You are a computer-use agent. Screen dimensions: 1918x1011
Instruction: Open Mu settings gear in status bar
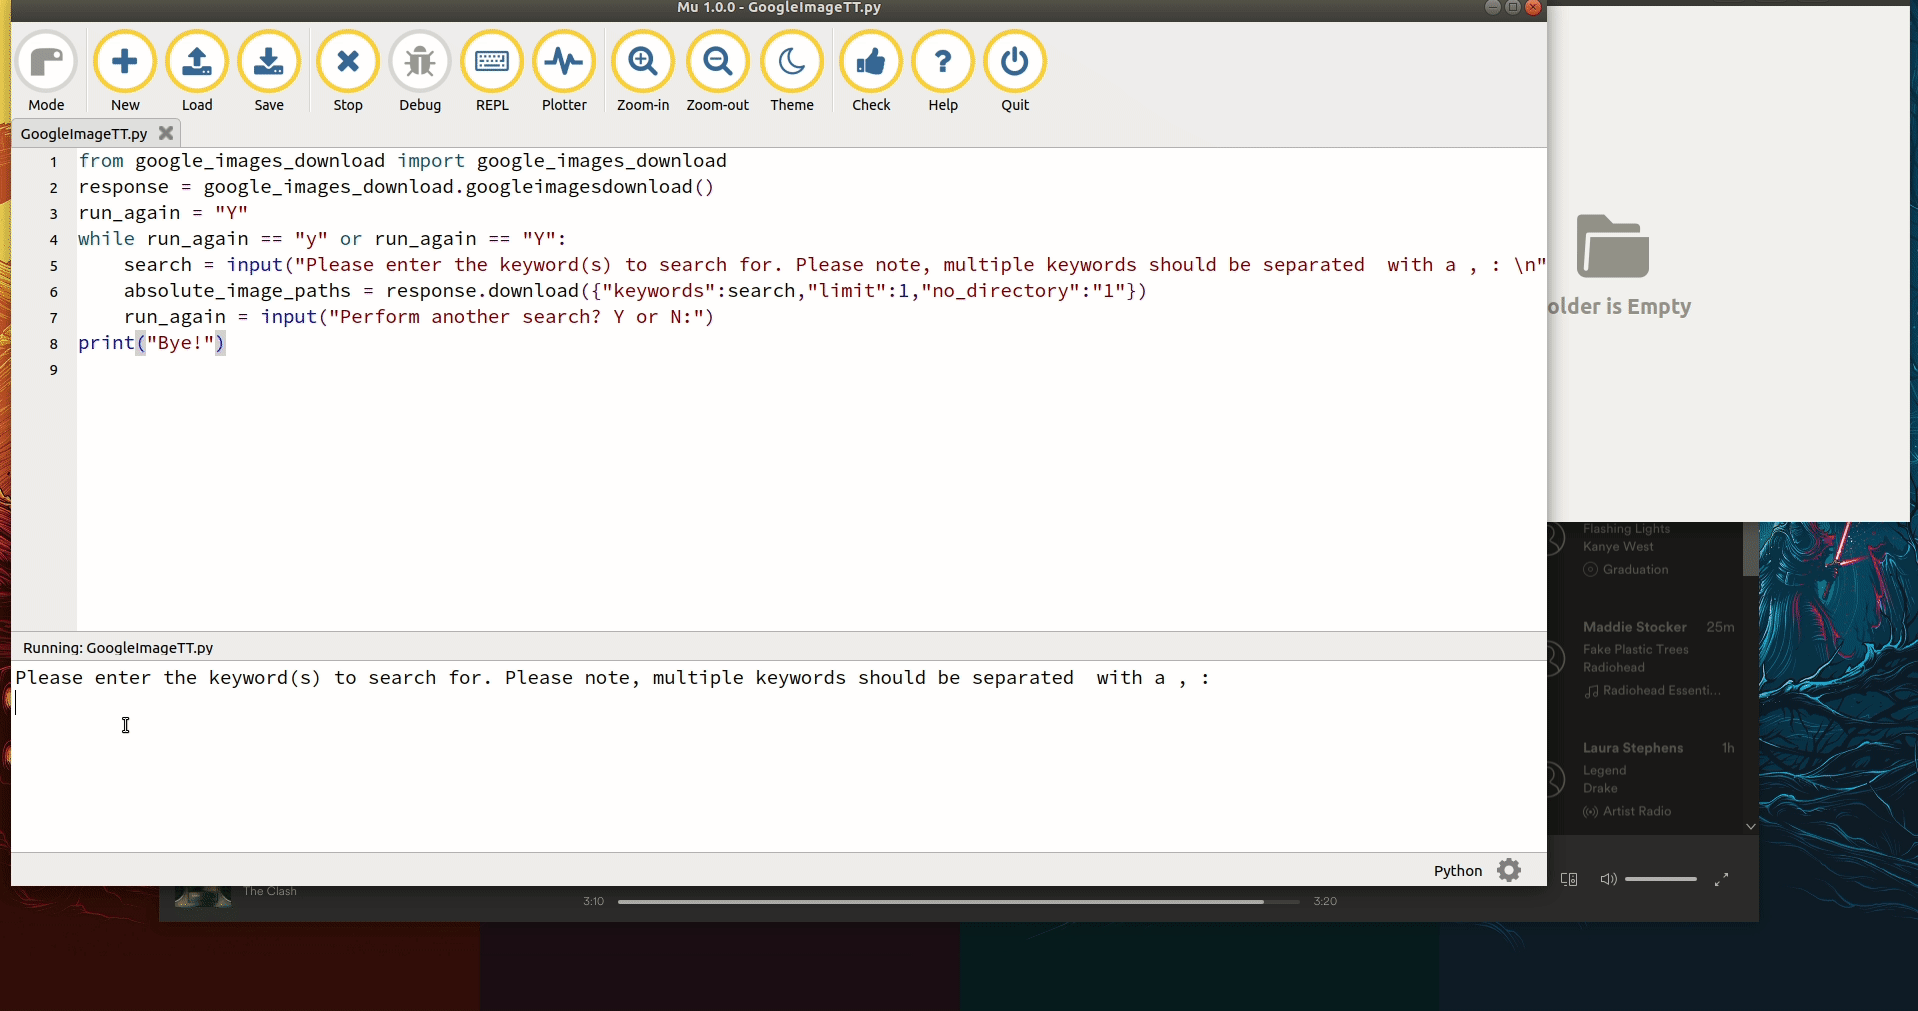click(1509, 870)
